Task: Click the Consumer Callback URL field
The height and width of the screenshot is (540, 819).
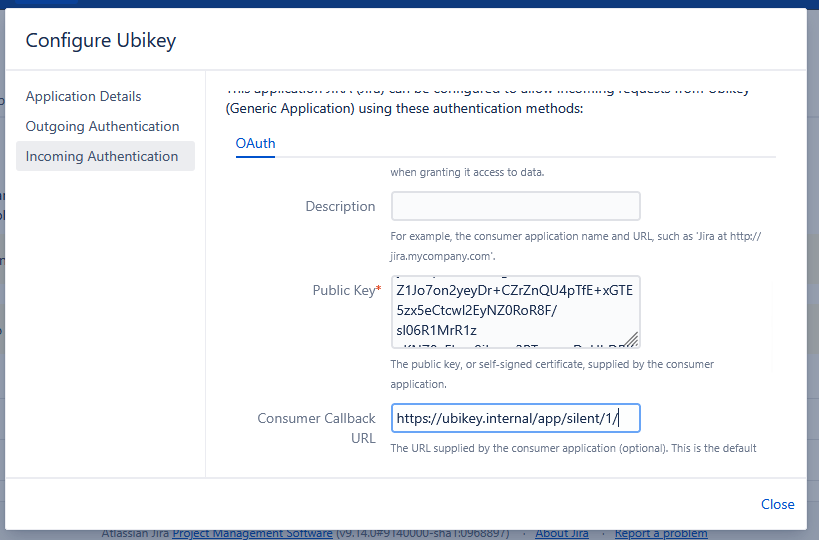Action: pyautogui.click(x=516, y=418)
